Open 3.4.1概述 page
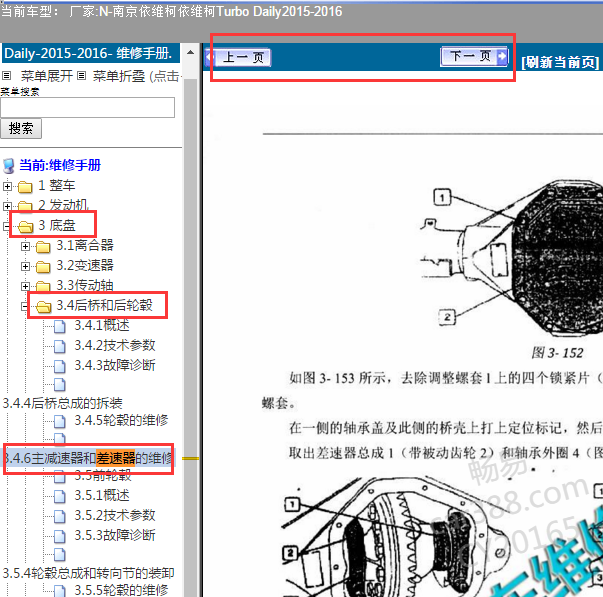 click(x=102, y=325)
